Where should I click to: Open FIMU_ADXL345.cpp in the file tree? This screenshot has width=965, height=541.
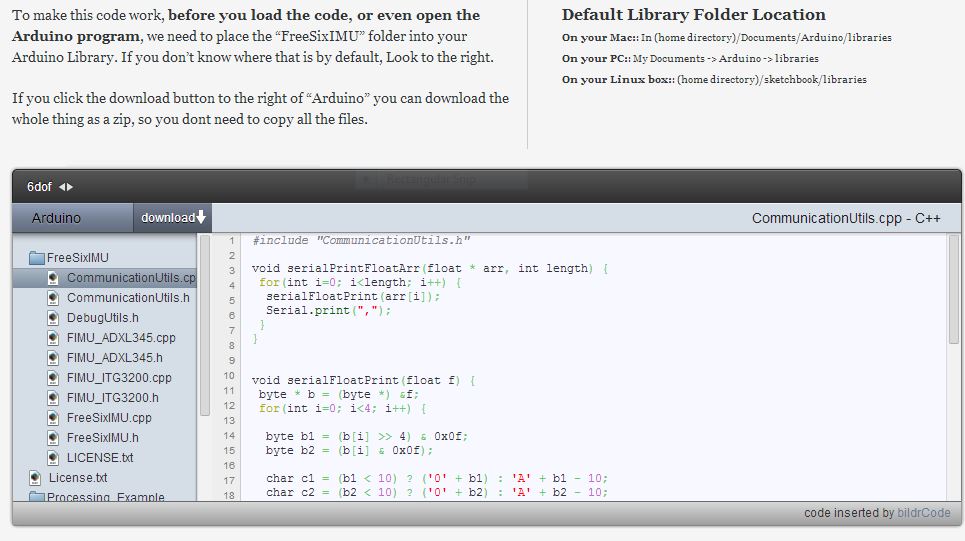click(121, 338)
